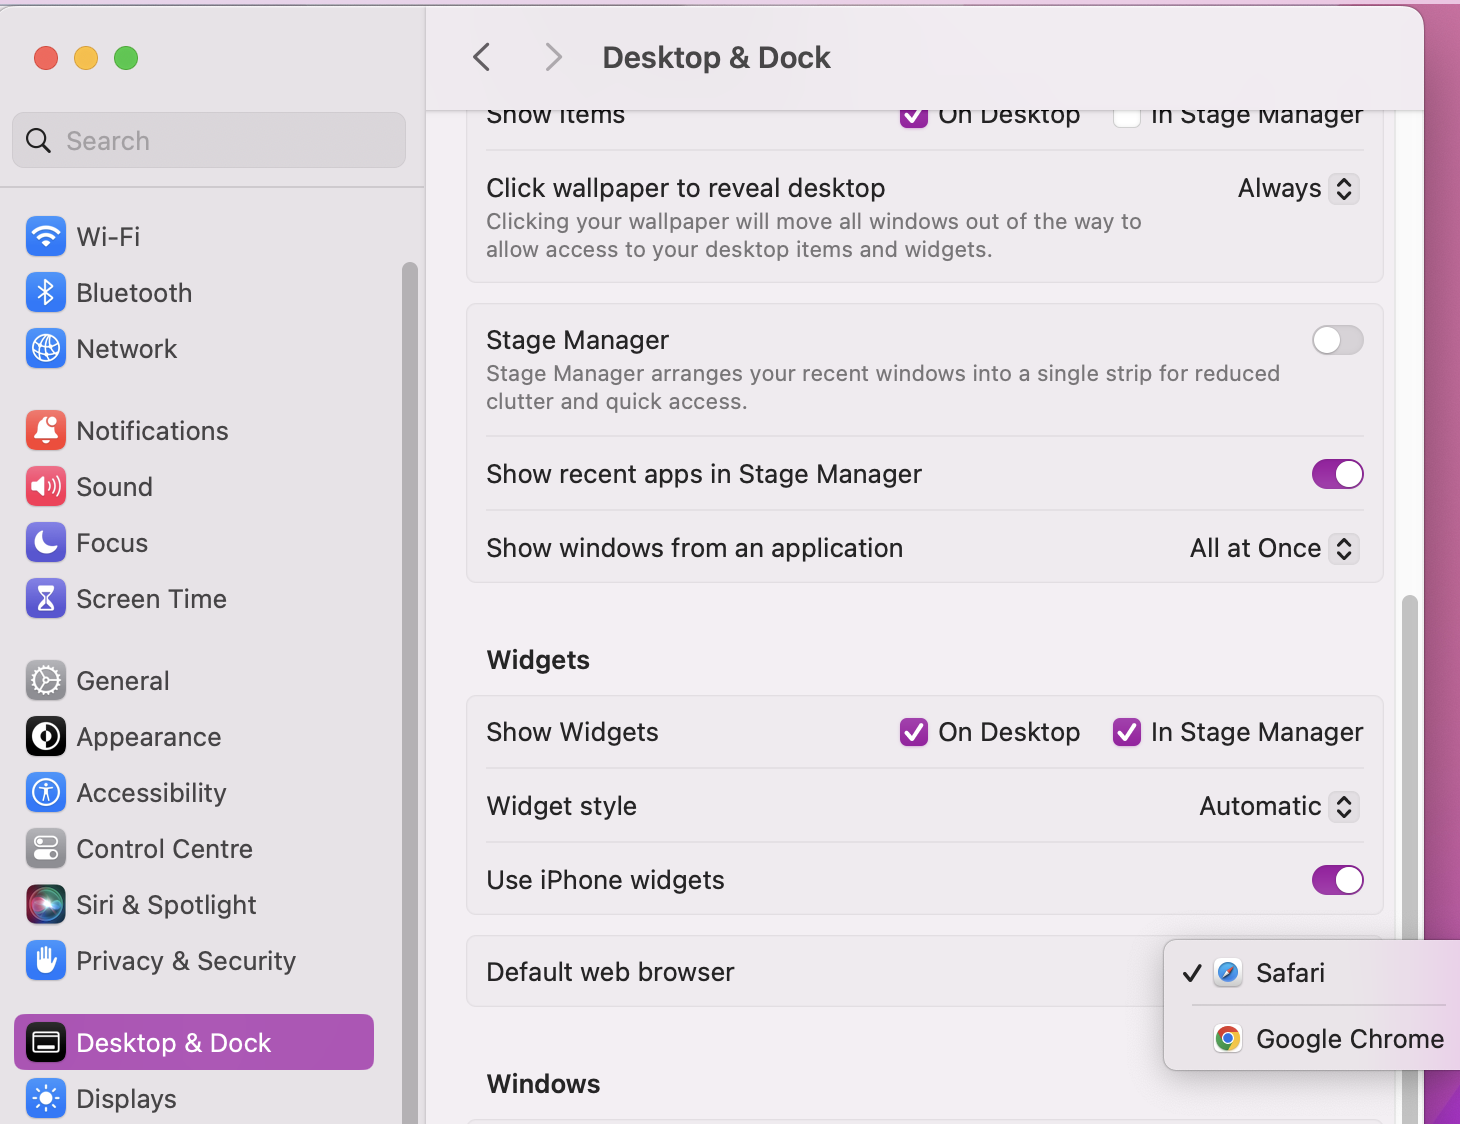The image size is (1460, 1124).
Task: Enable the Stage Manager toggle
Action: coord(1337,340)
